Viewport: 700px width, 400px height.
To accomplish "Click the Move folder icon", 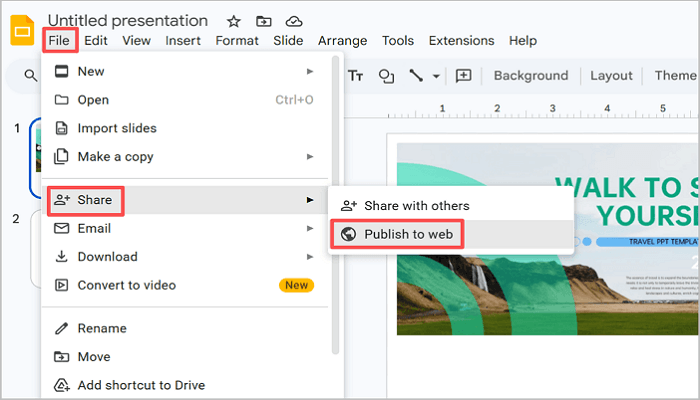I will point(62,357).
